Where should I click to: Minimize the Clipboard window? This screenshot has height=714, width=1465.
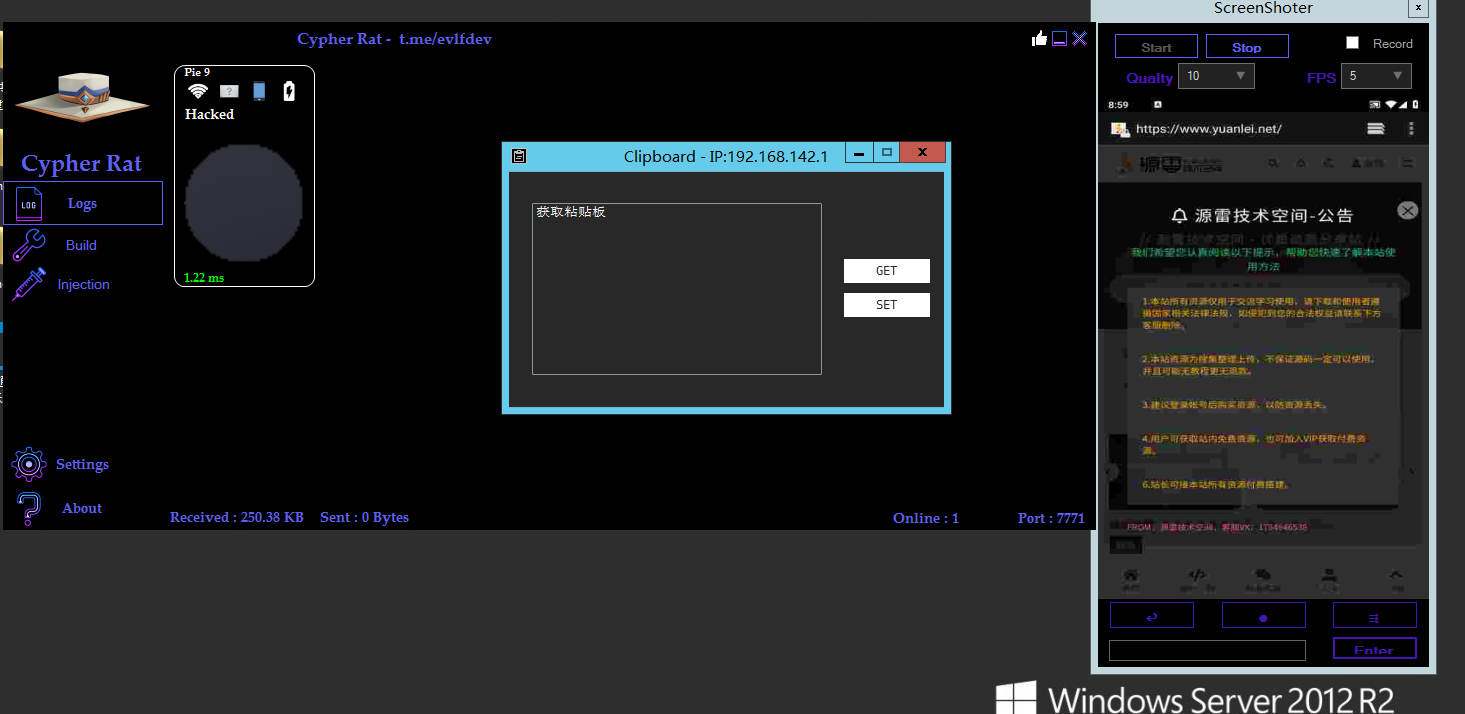tap(859, 153)
